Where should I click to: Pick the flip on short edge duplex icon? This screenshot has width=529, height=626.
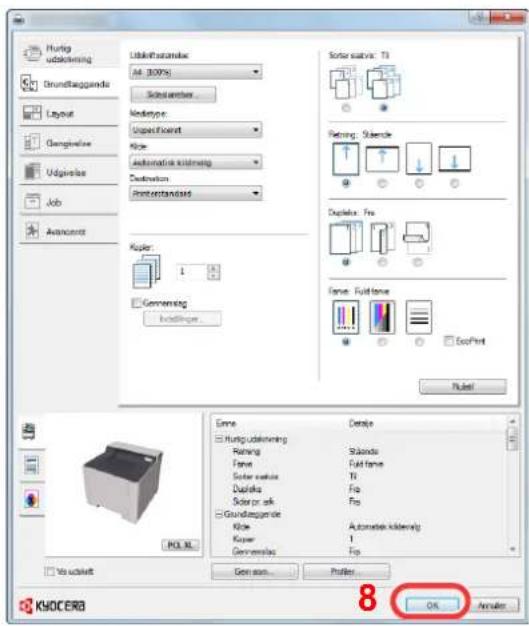[x=418, y=238]
